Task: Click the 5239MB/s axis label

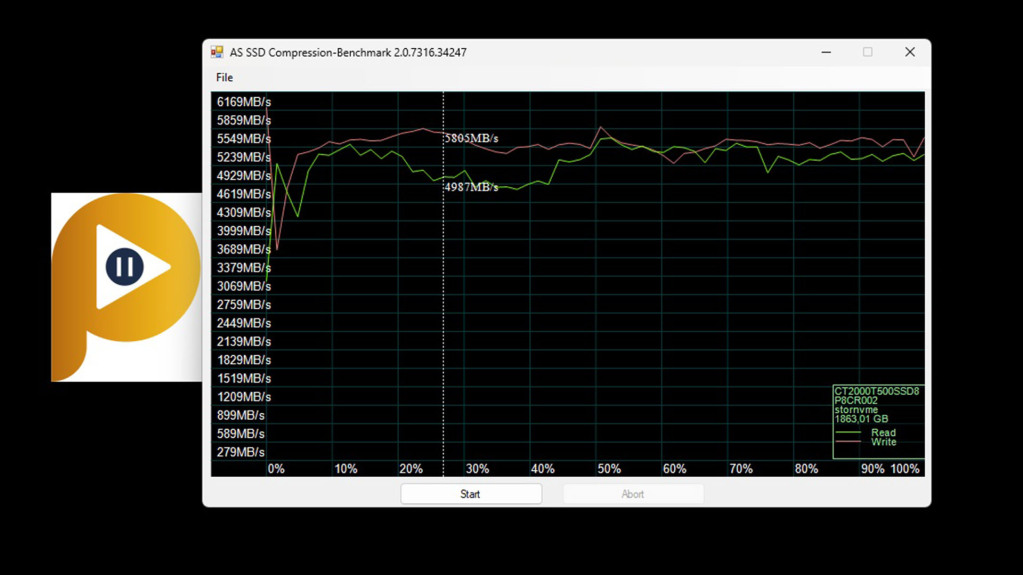Action: point(243,157)
